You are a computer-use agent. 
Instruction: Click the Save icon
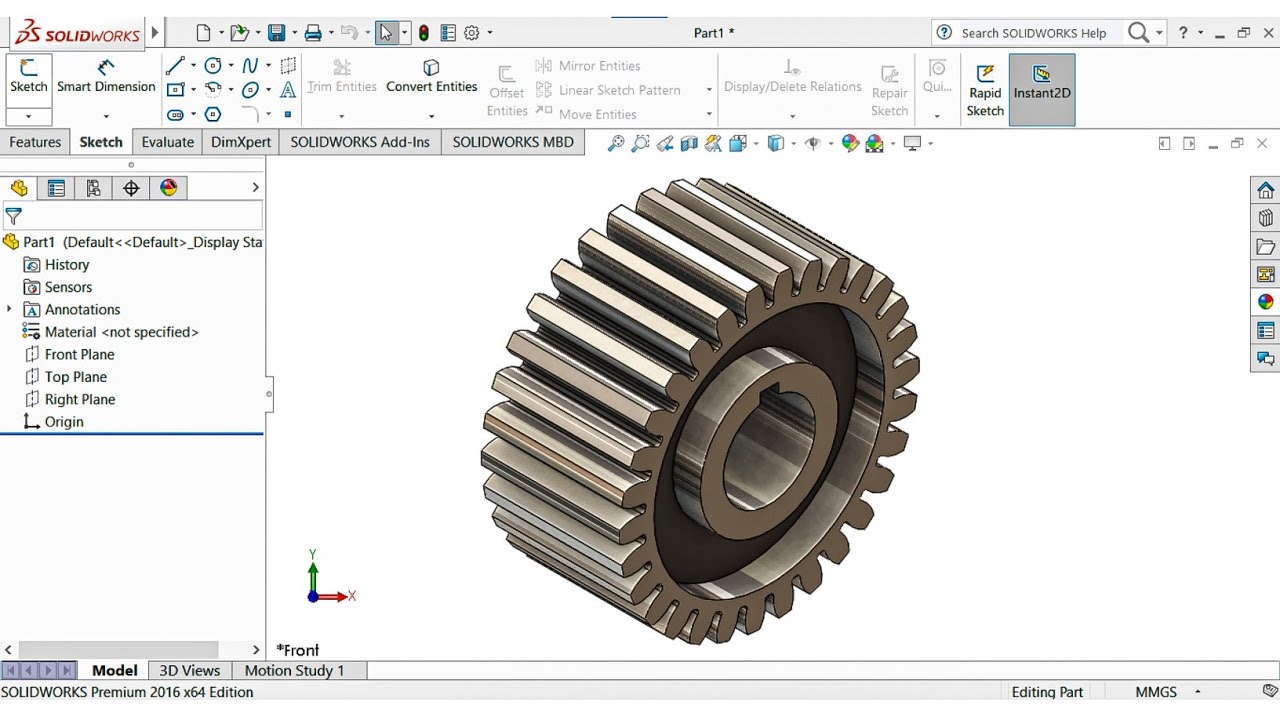277,33
